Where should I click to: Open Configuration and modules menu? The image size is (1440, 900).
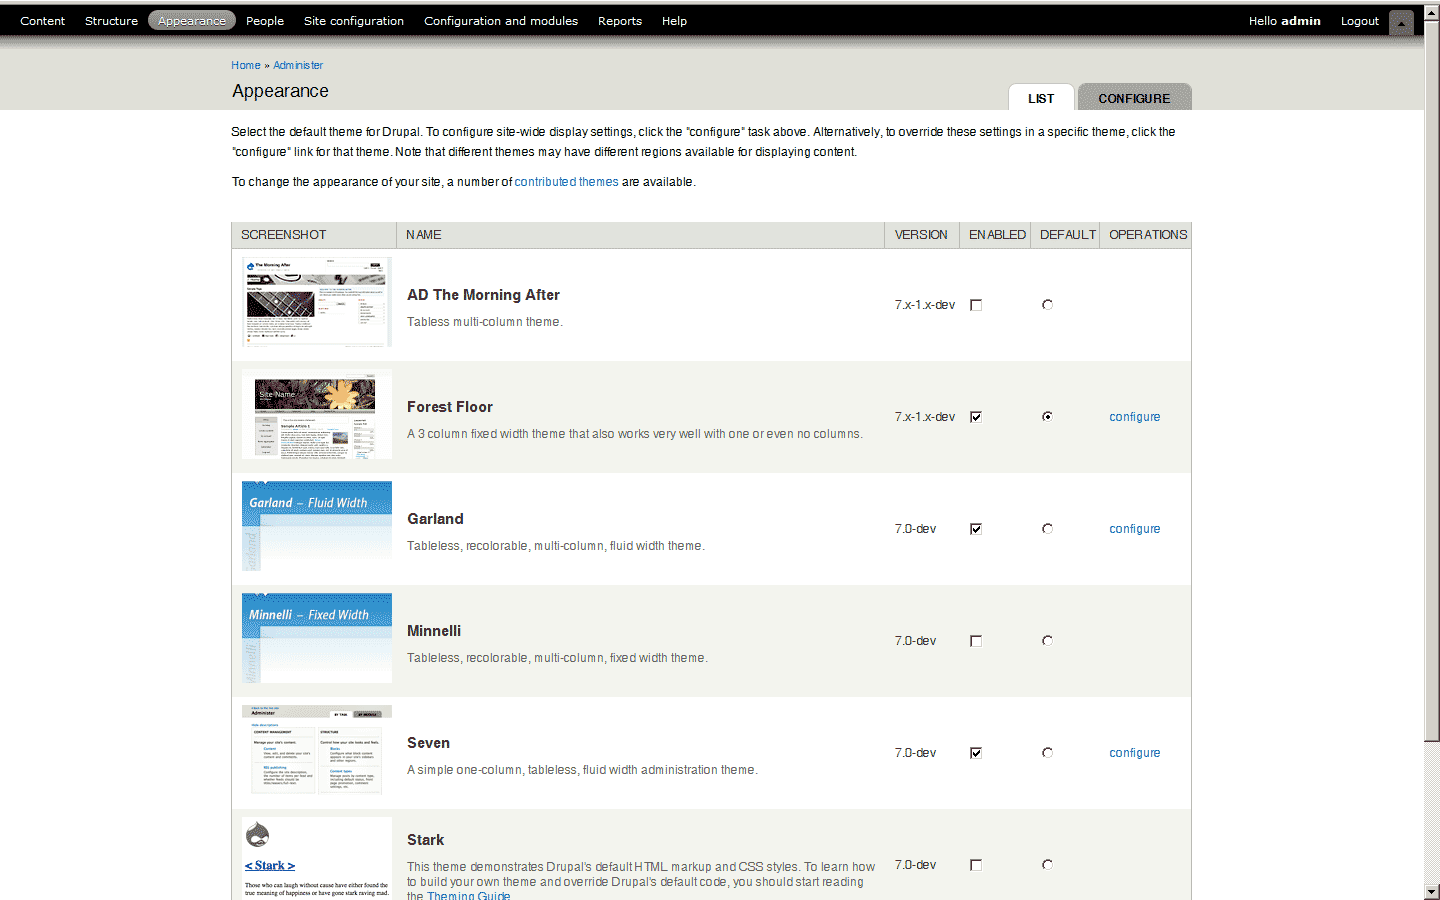point(500,21)
